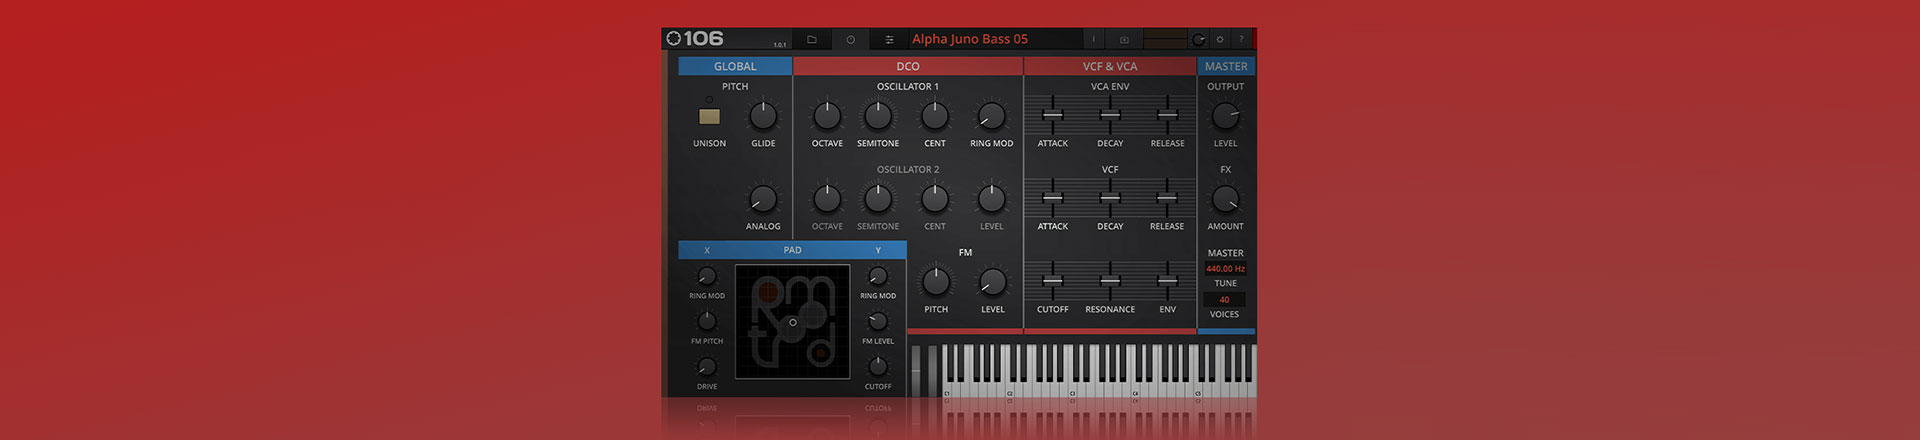Click the Output Level knob
Viewport: 1920px width, 440px height.
pos(1225,116)
